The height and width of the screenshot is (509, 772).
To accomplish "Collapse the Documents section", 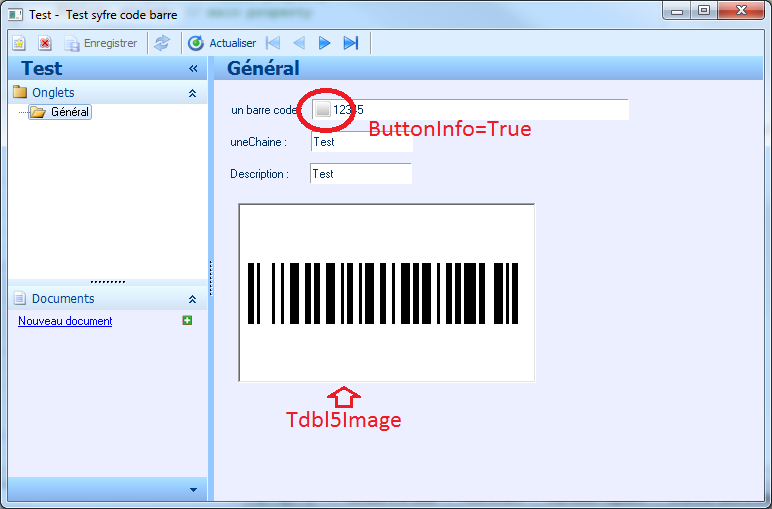I will point(193,299).
